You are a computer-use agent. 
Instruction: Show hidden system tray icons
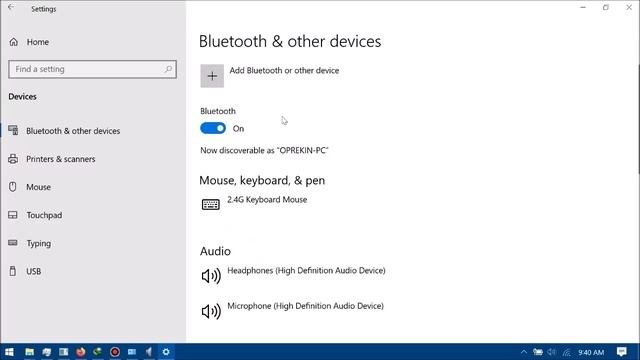524,352
